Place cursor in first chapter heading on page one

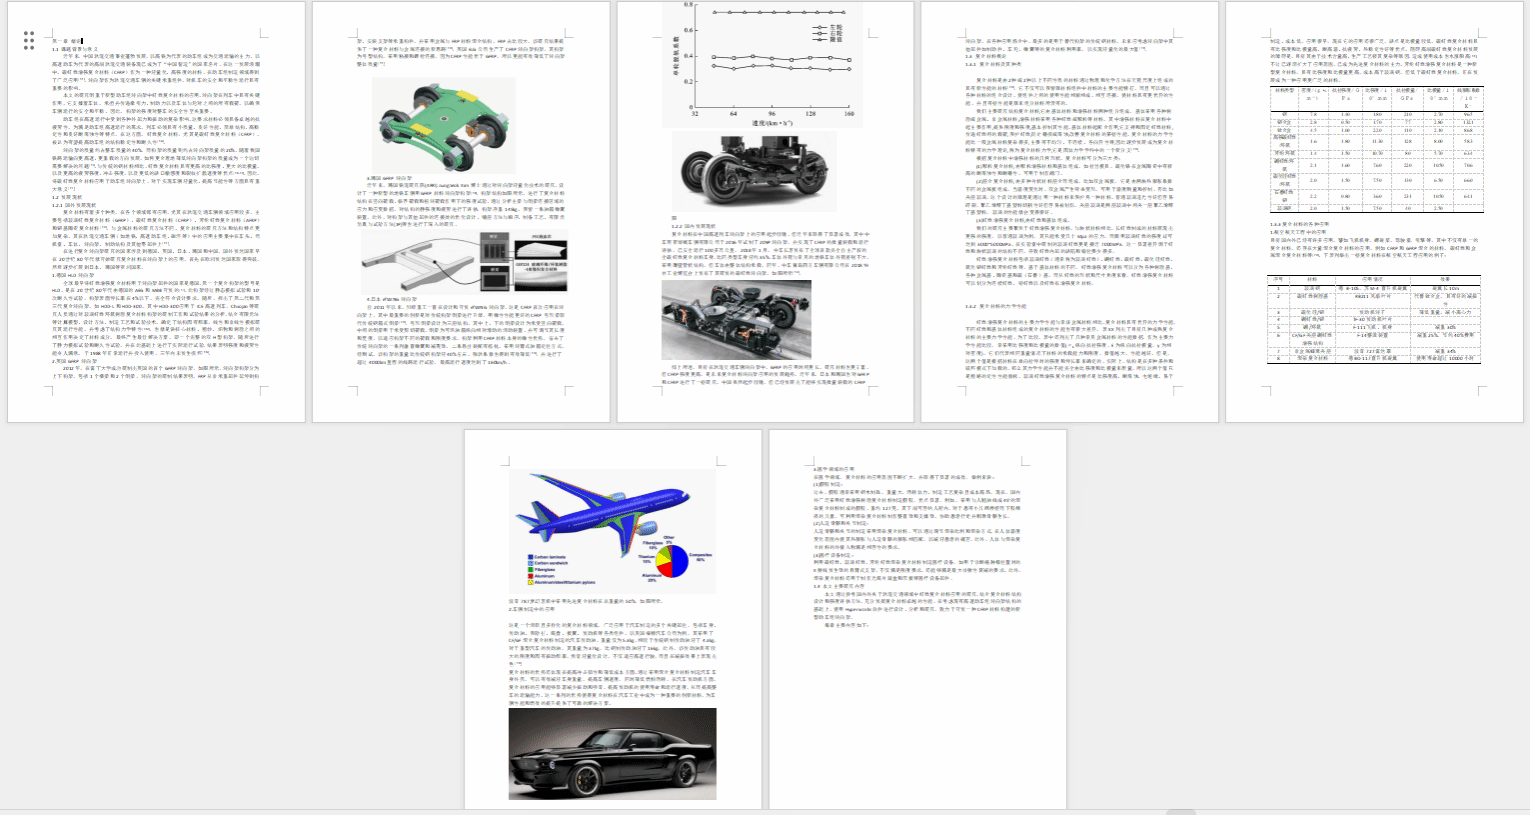pos(68,41)
